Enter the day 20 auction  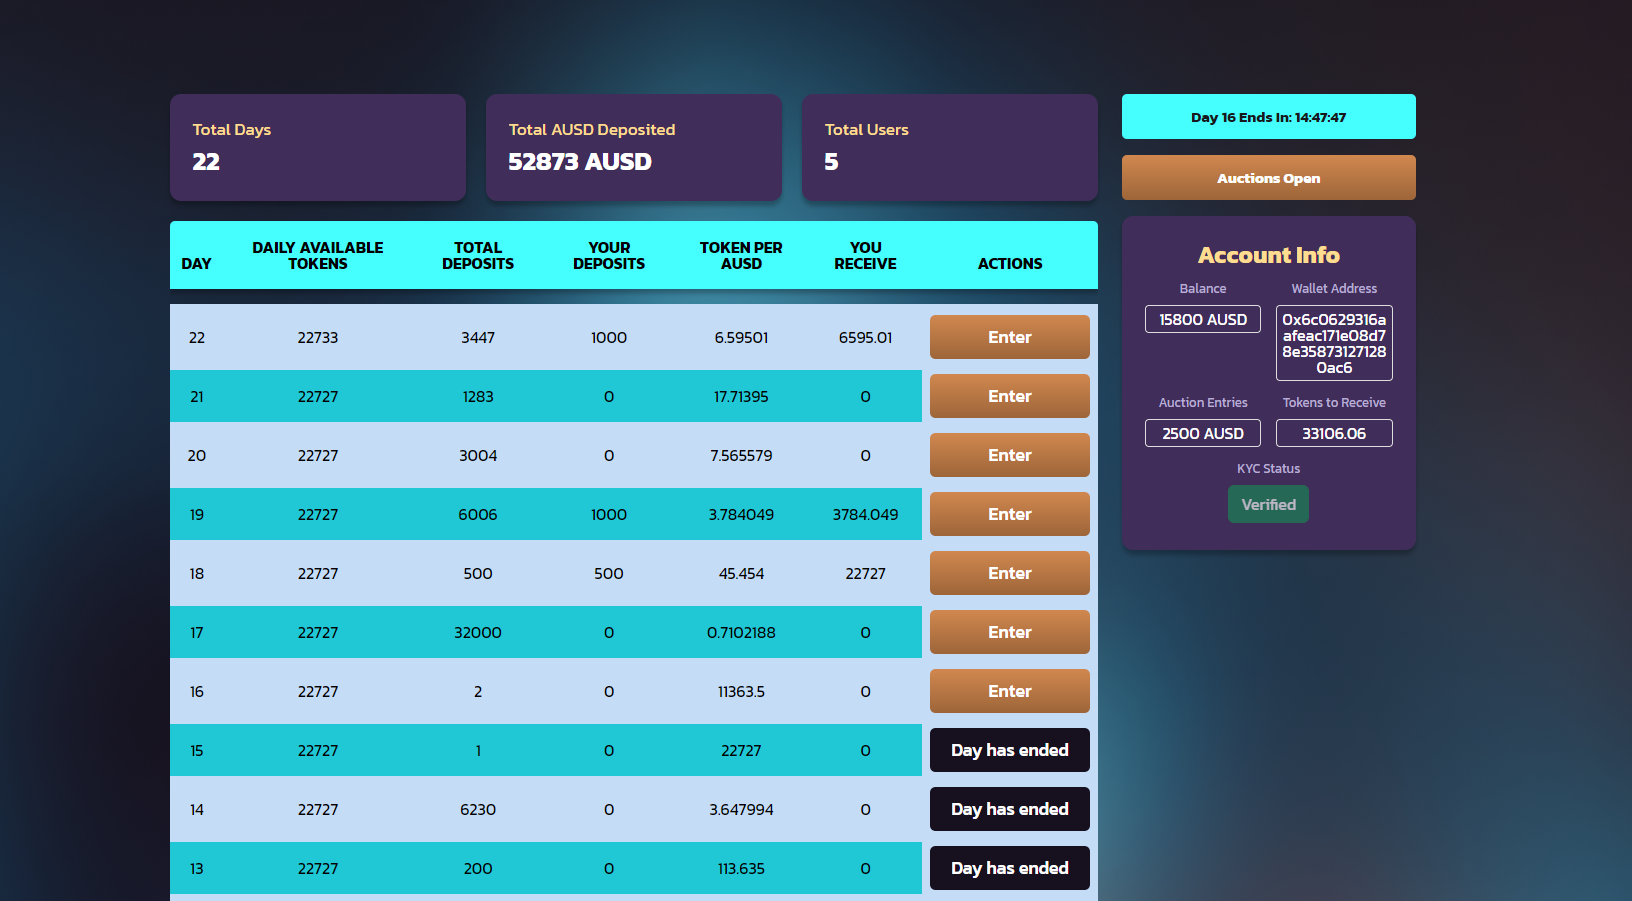tap(1009, 455)
